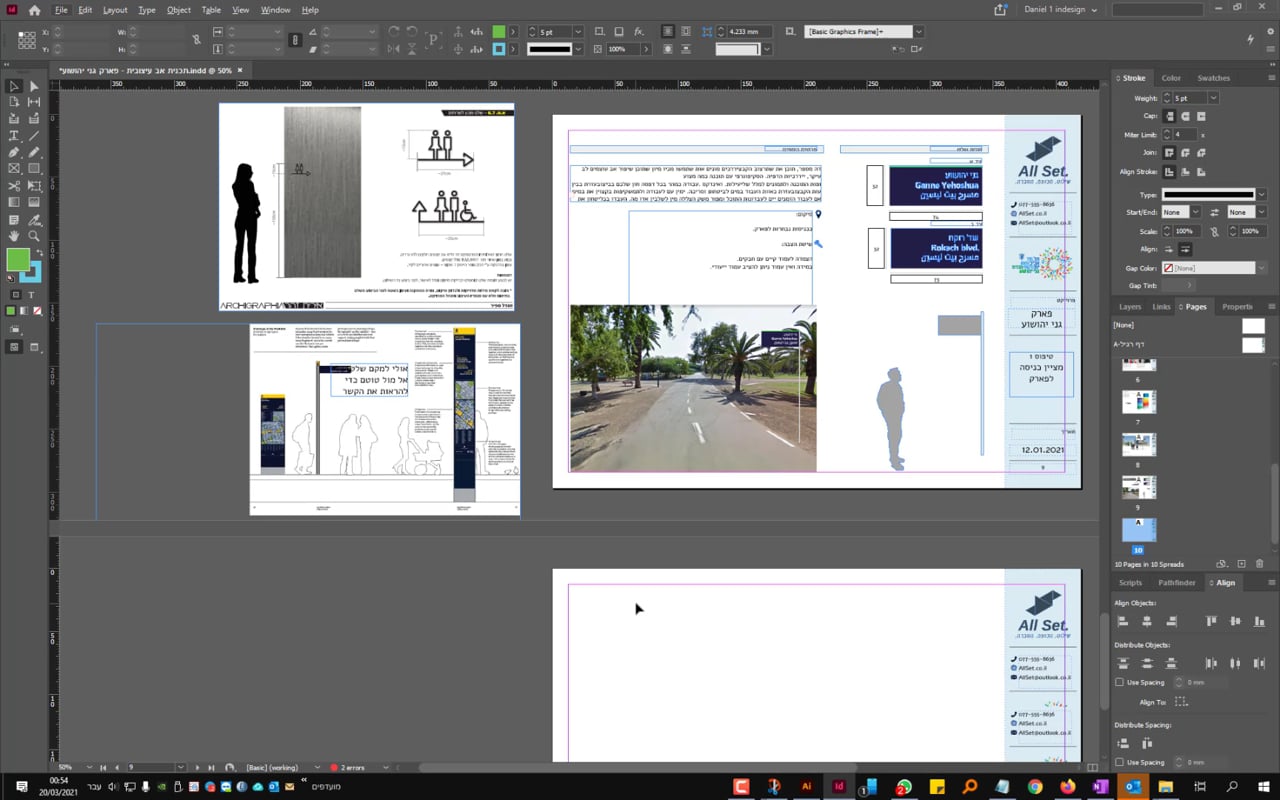The width and height of the screenshot is (1280, 800).
Task: Open the Basic Graphics Frame style dropdown
Action: pos(918,32)
